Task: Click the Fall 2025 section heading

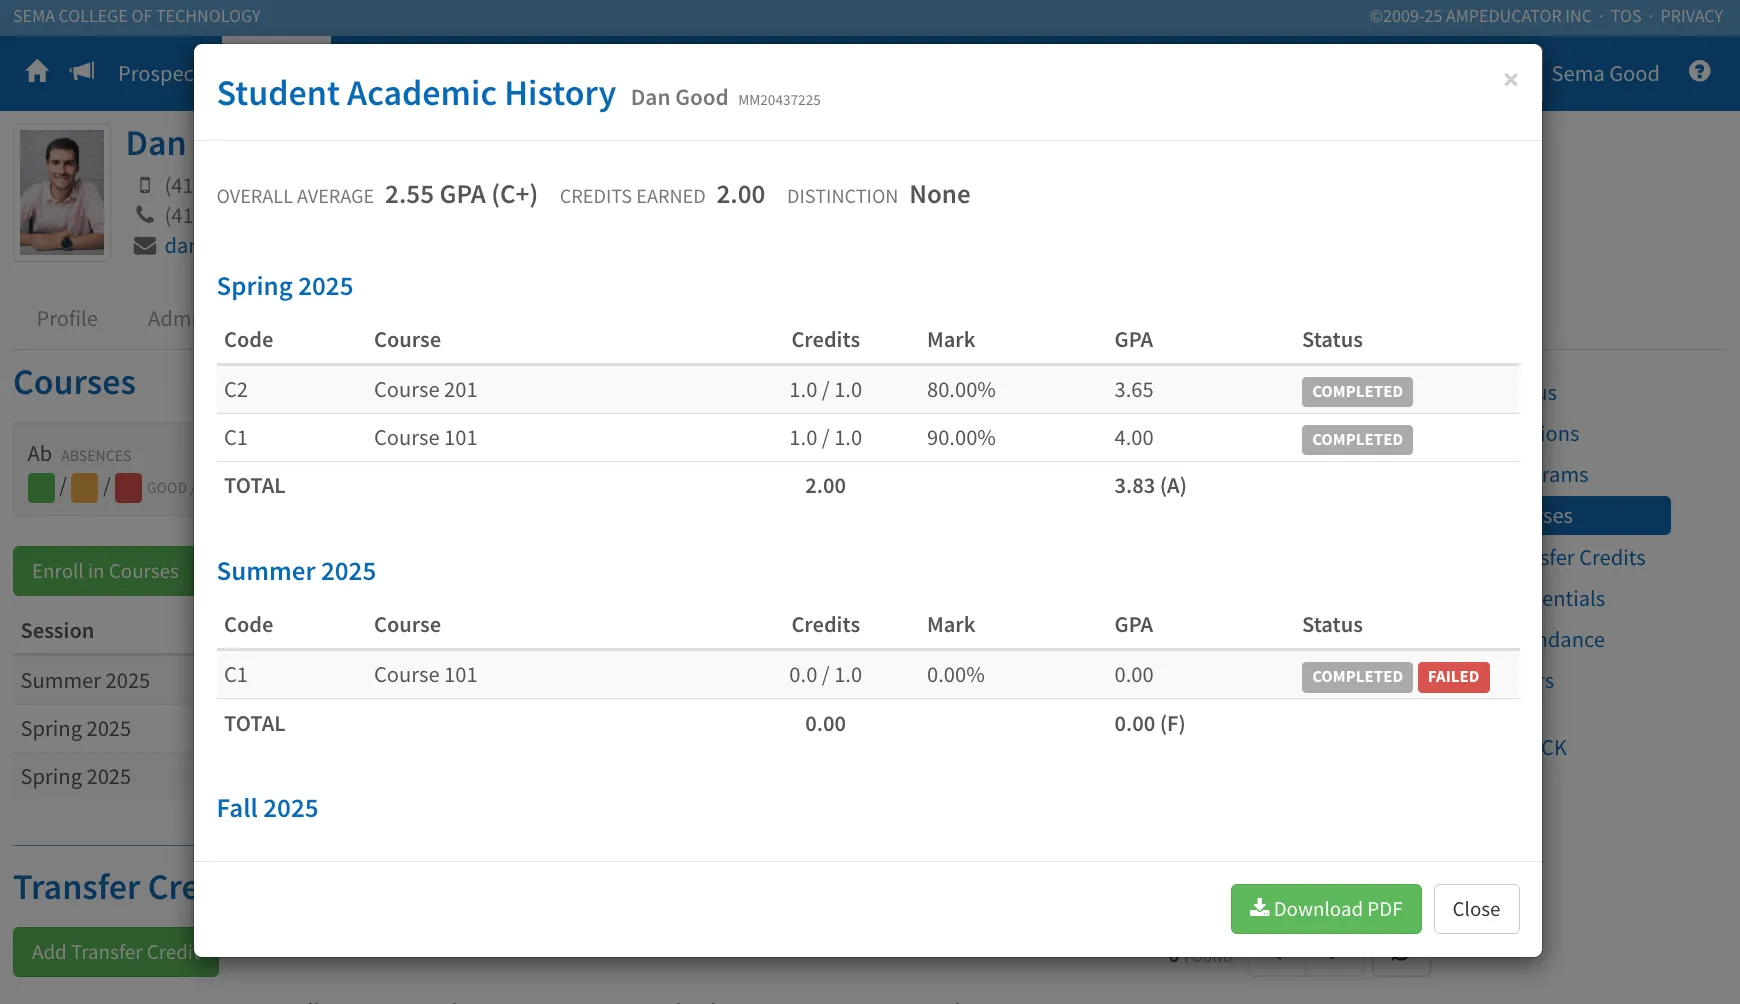Action: point(267,808)
